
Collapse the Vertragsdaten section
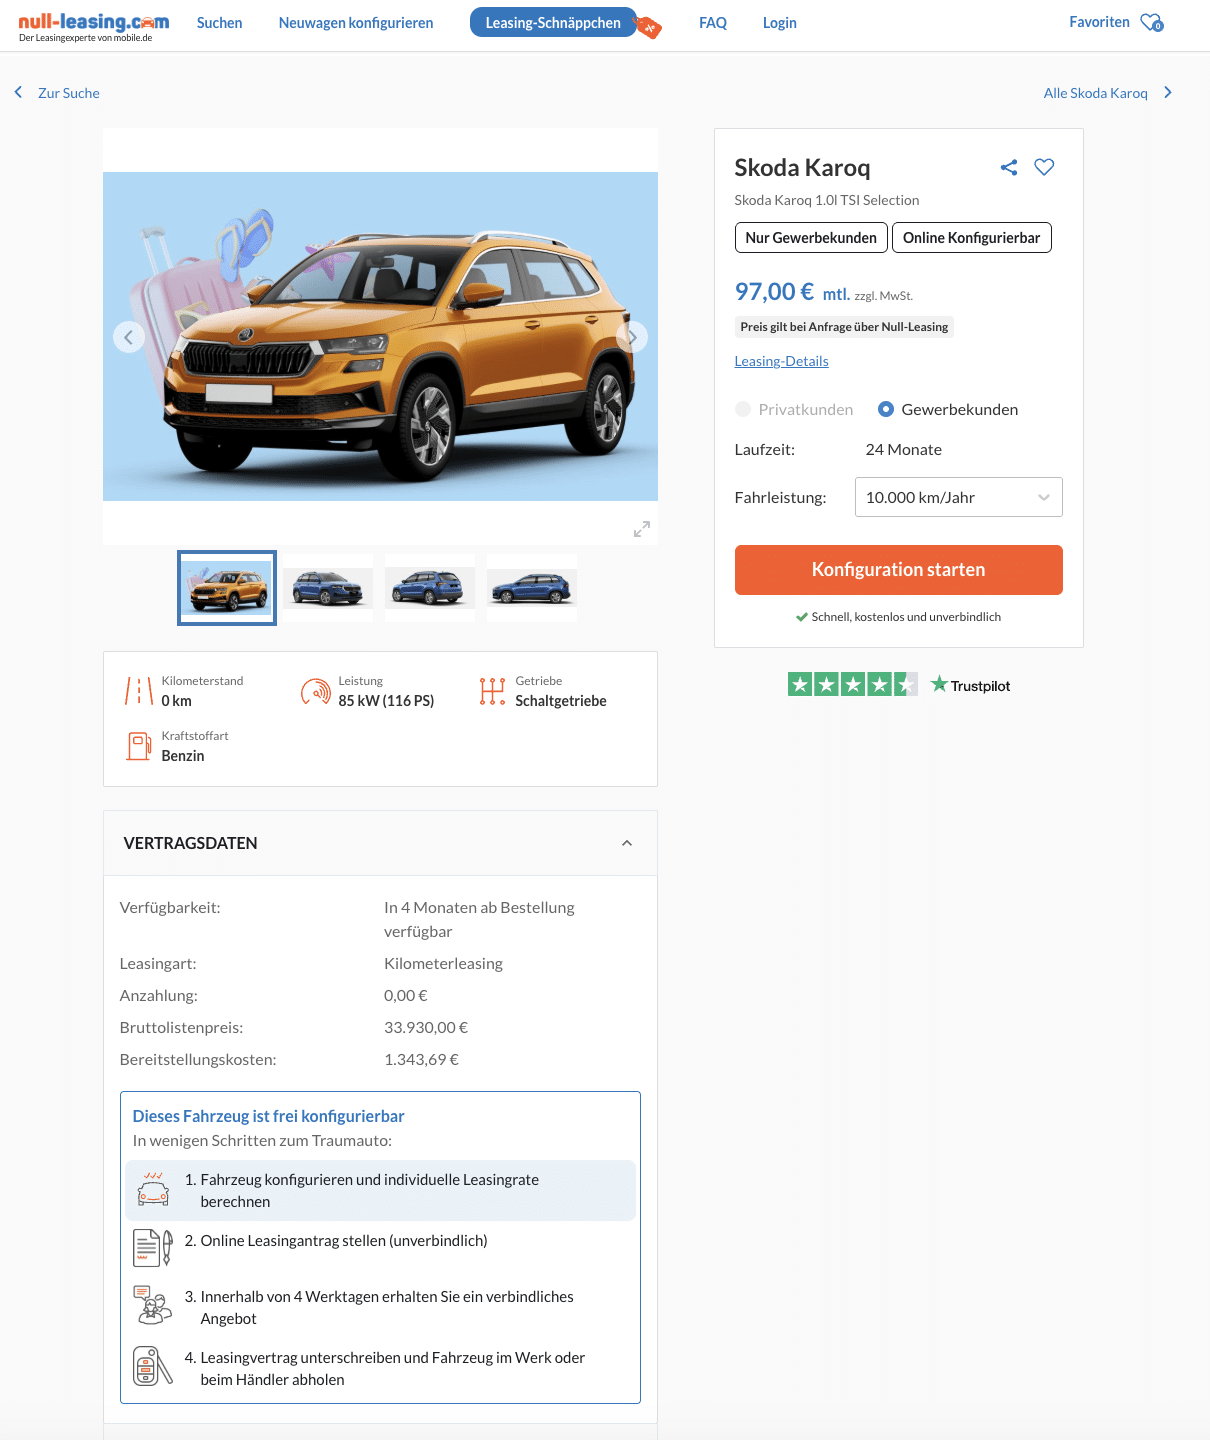(627, 843)
